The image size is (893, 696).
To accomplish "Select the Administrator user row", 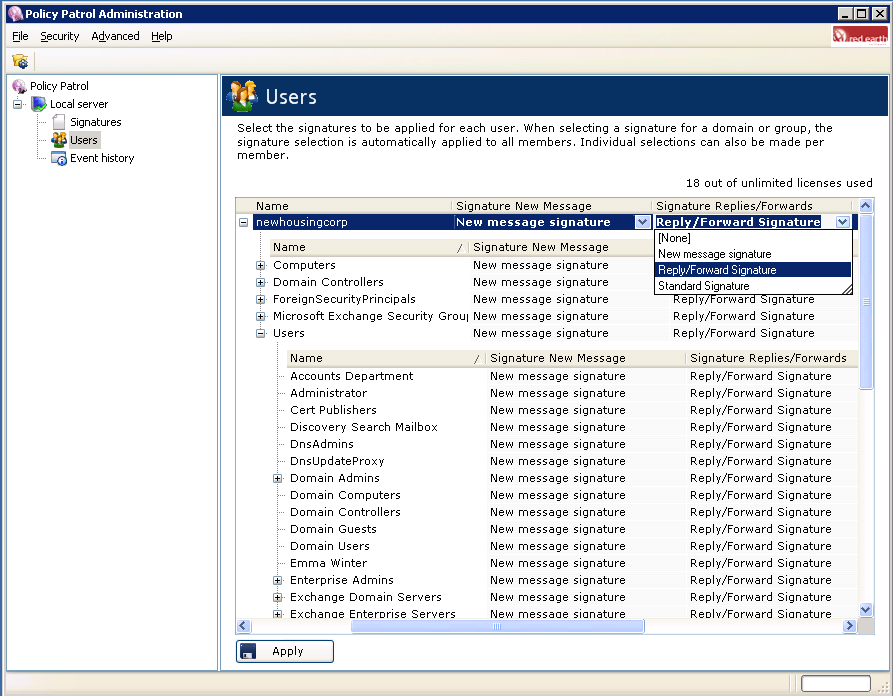I will pos(572,394).
